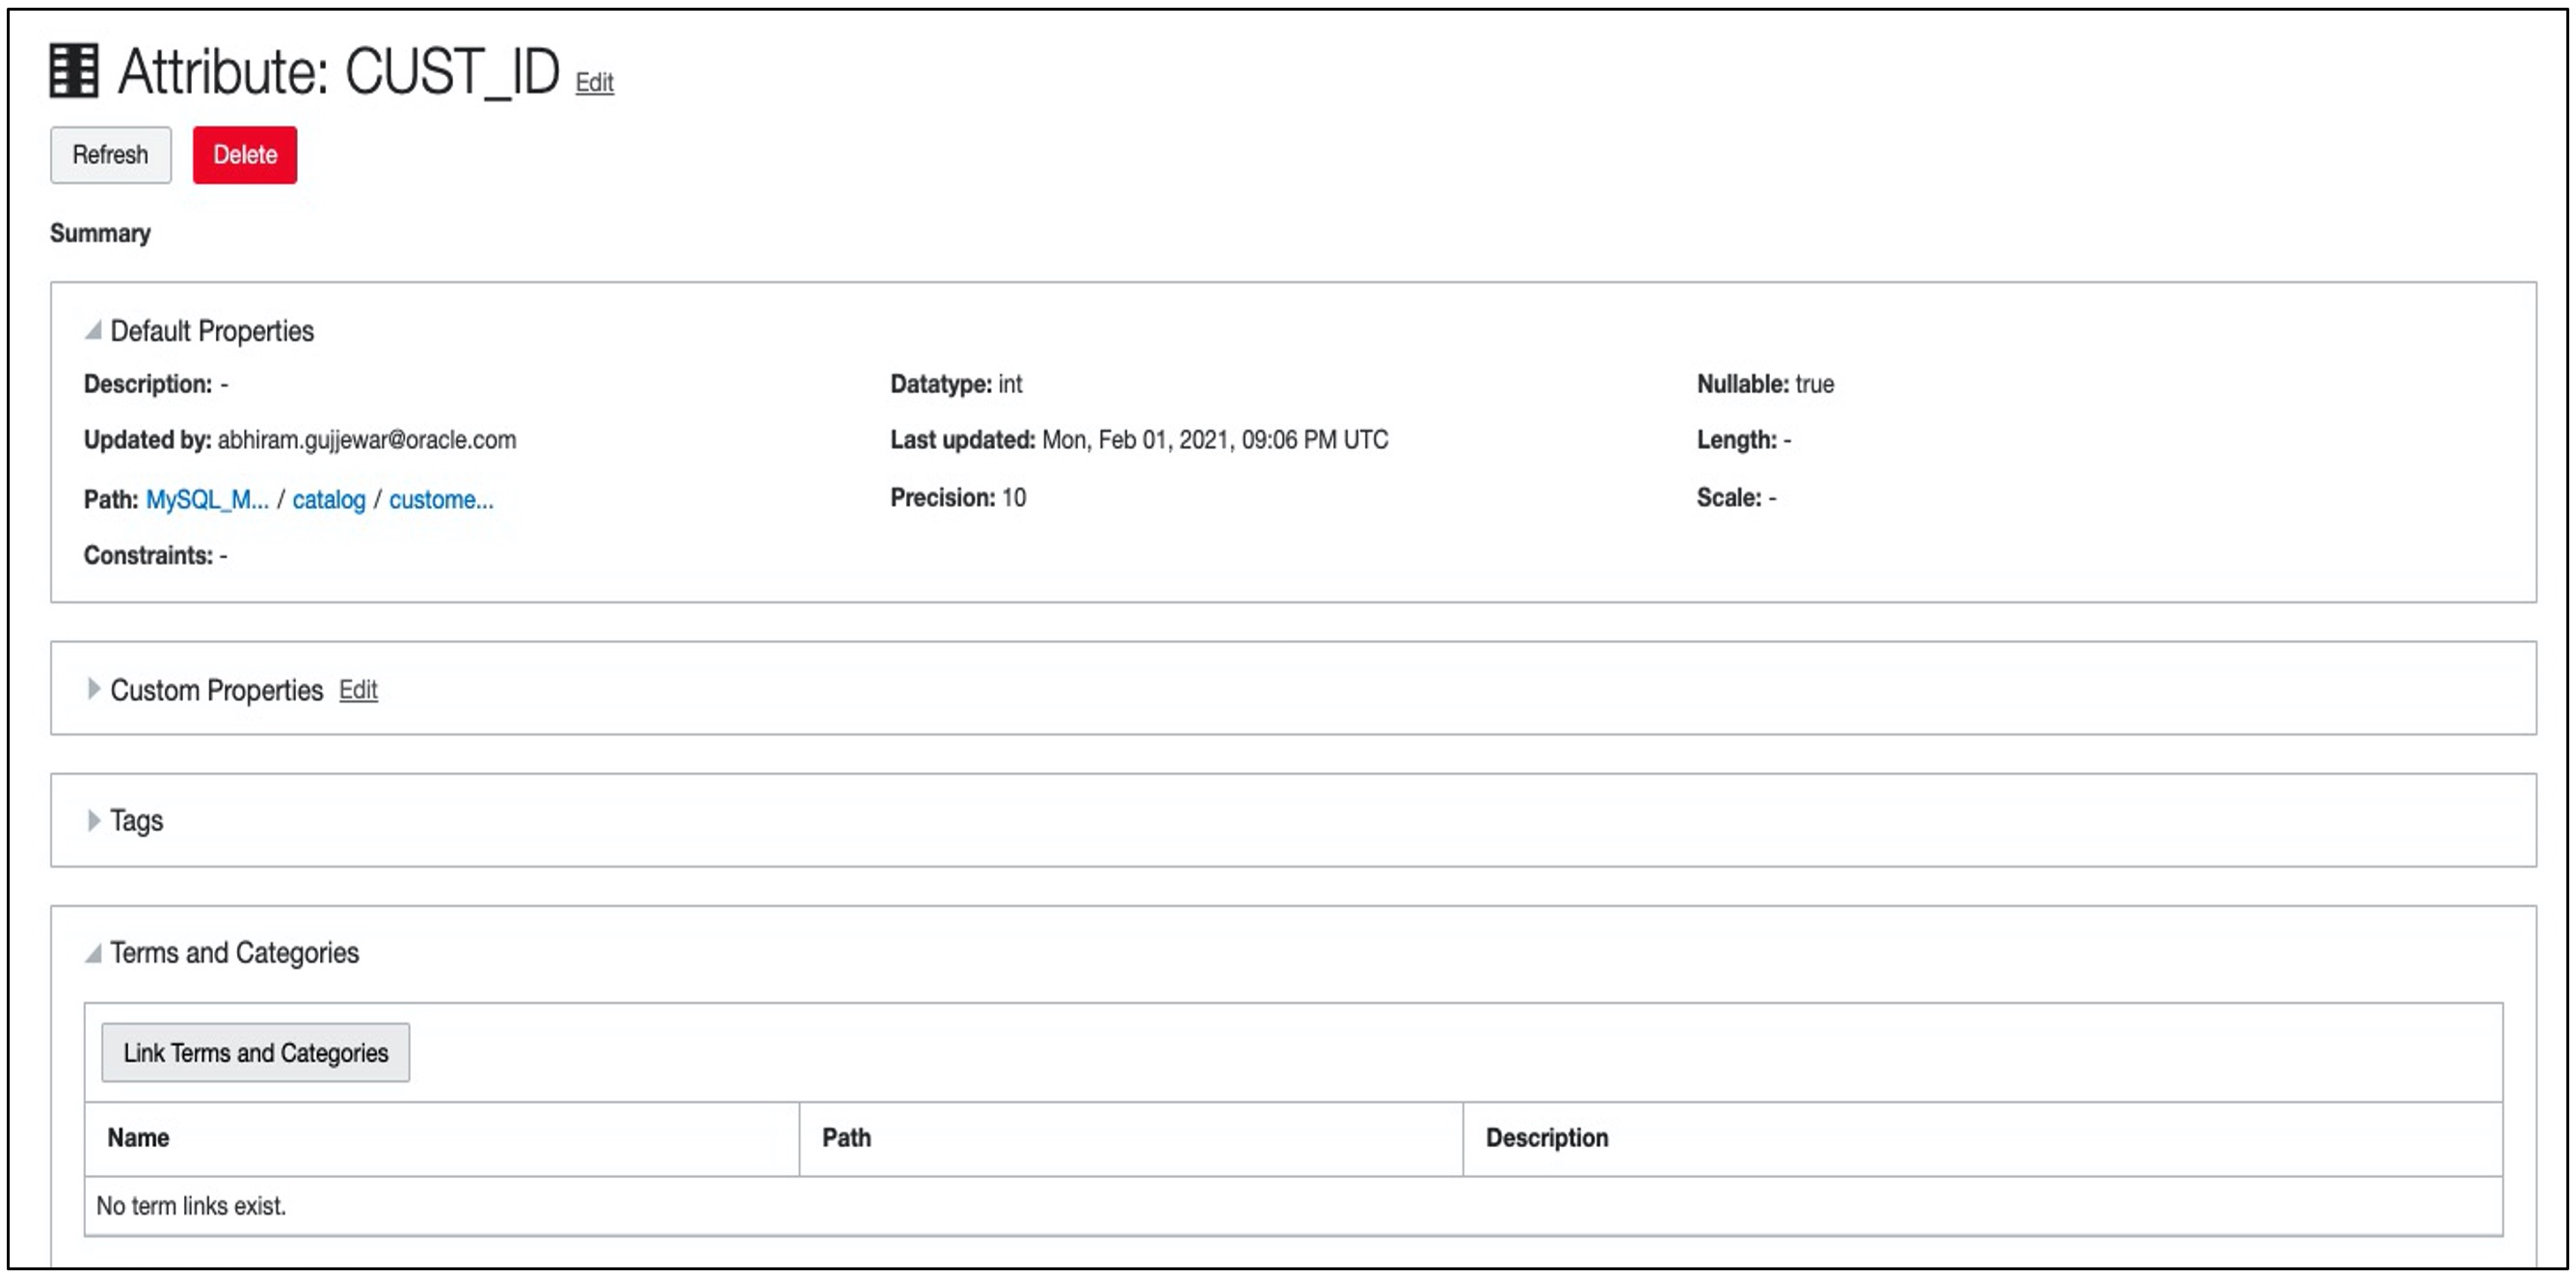Expand Custom Properties disclosure triangle
Screen dimensions: 2576x1278
coord(93,688)
